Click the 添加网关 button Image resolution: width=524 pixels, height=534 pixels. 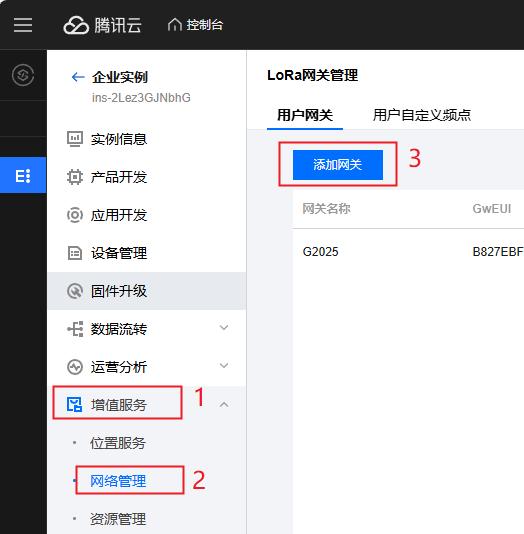(x=338, y=165)
